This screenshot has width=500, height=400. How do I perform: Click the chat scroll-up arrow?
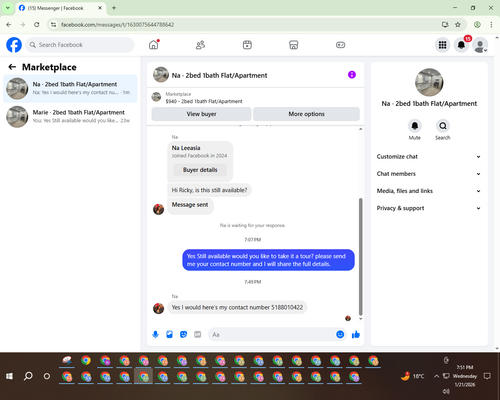click(x=360, y=129)
